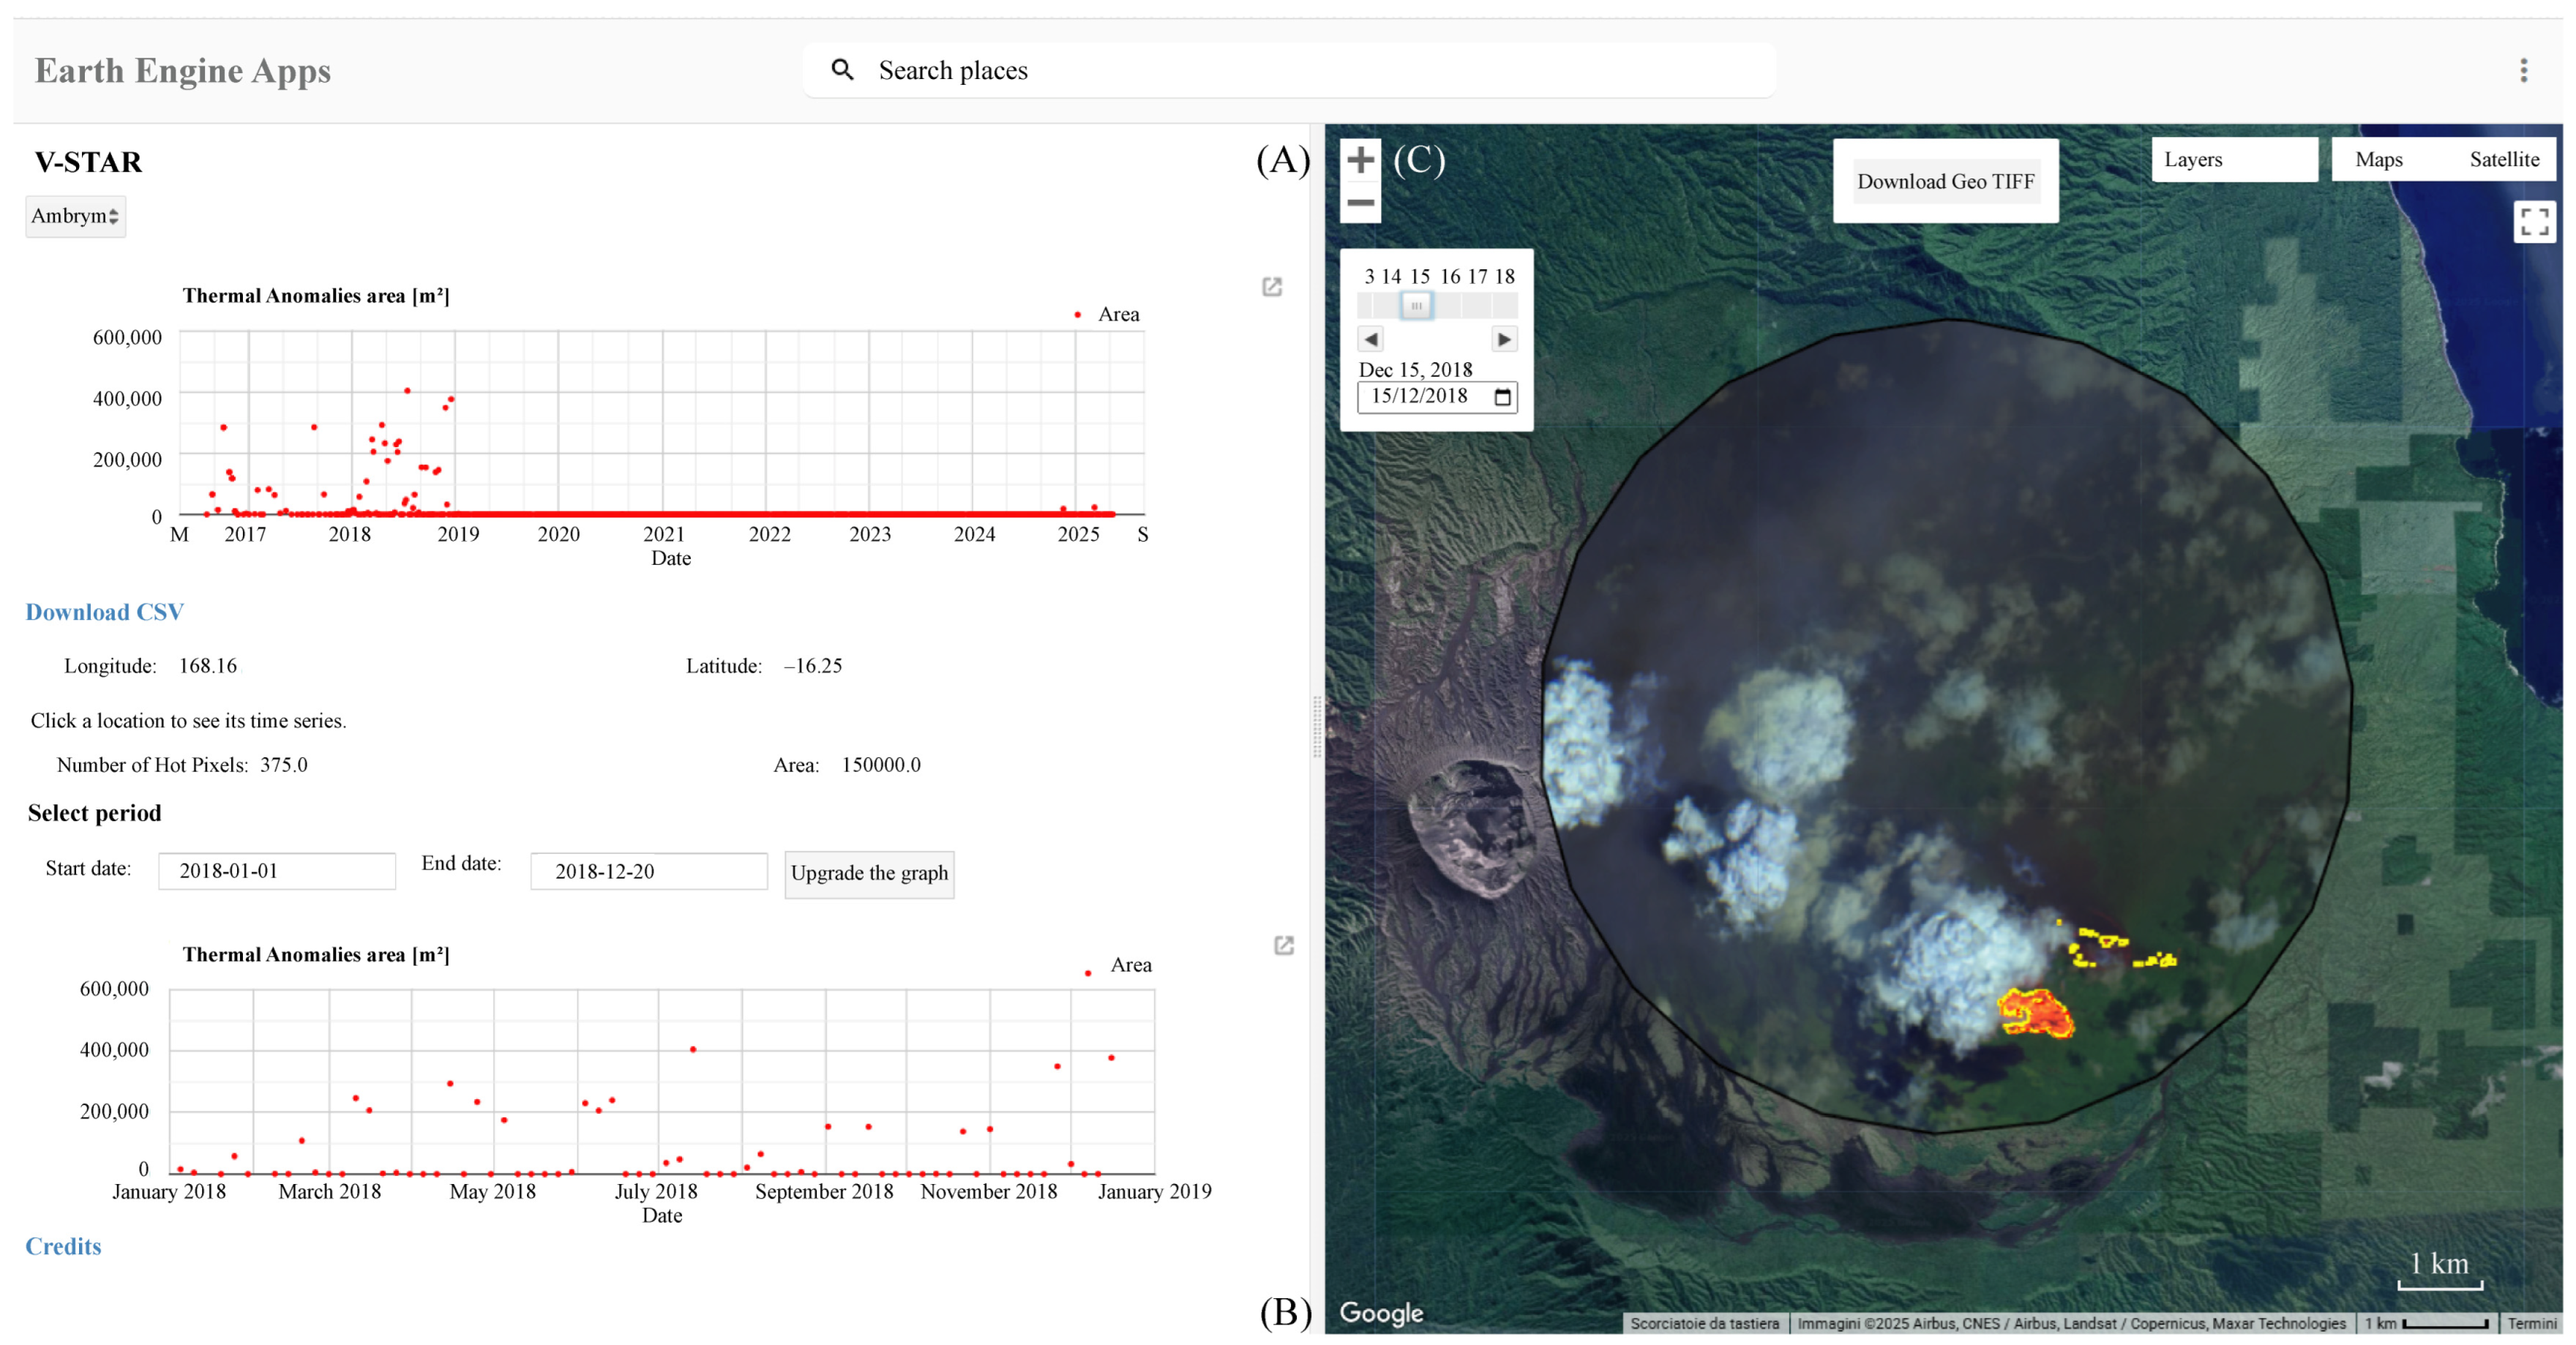Image resolution: width=2576 pixels, height=1345 pixels.
Task: Zoom in on the map
Action: (x=1360, y=159)
